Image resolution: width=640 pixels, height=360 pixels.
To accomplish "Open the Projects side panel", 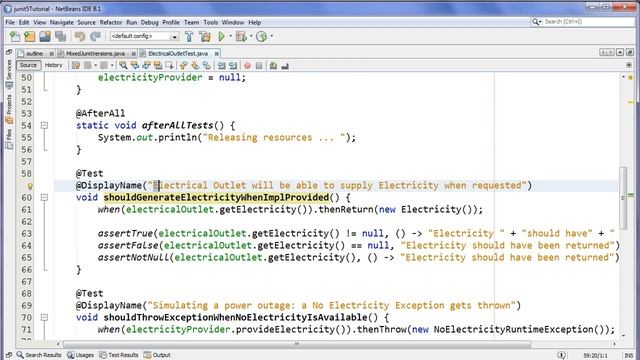I will [9, 109].
